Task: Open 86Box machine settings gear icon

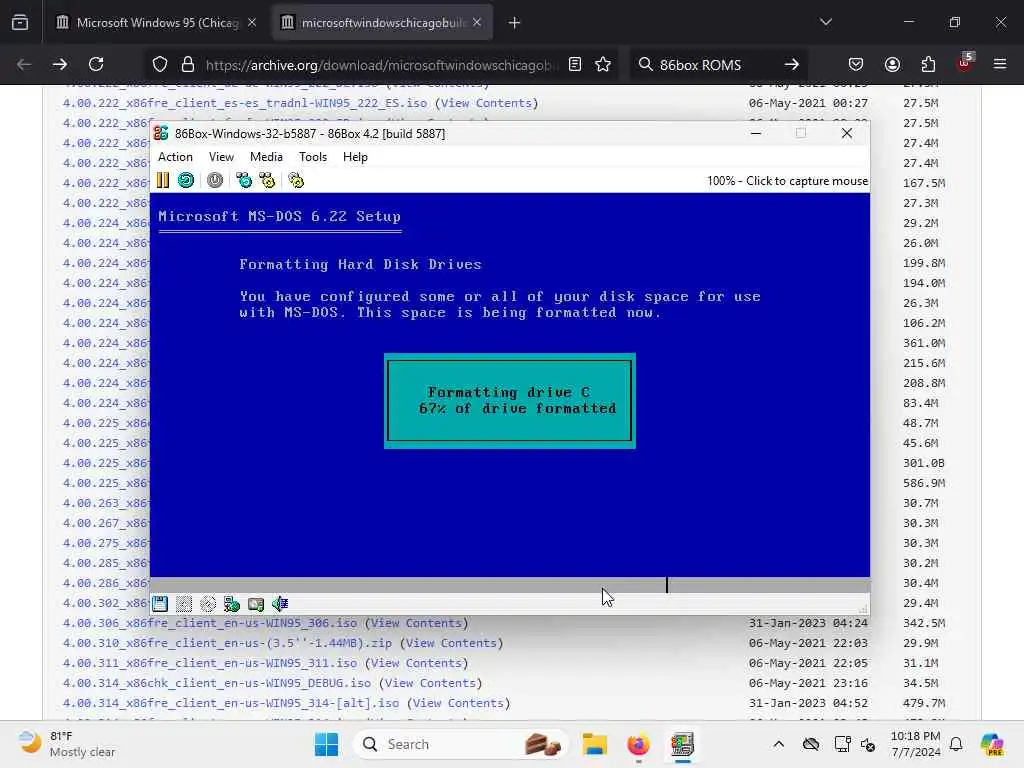Action: [x=296, y=180]
